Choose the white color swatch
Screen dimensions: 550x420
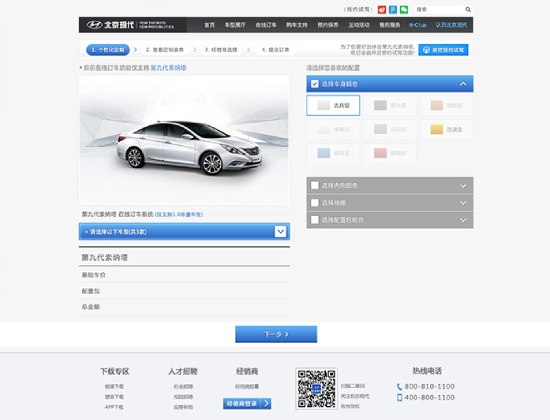coord(333,129)
